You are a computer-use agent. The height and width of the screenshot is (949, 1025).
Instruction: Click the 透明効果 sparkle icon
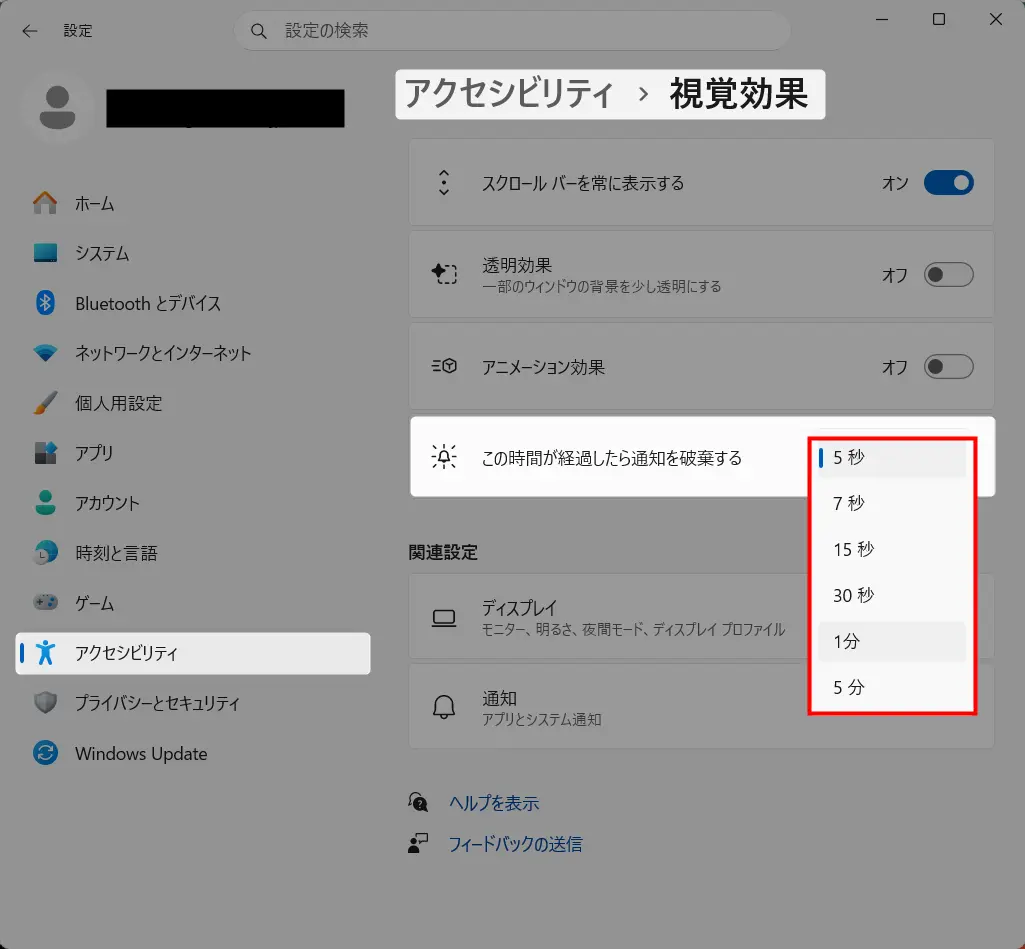click(x=445, y=274)
